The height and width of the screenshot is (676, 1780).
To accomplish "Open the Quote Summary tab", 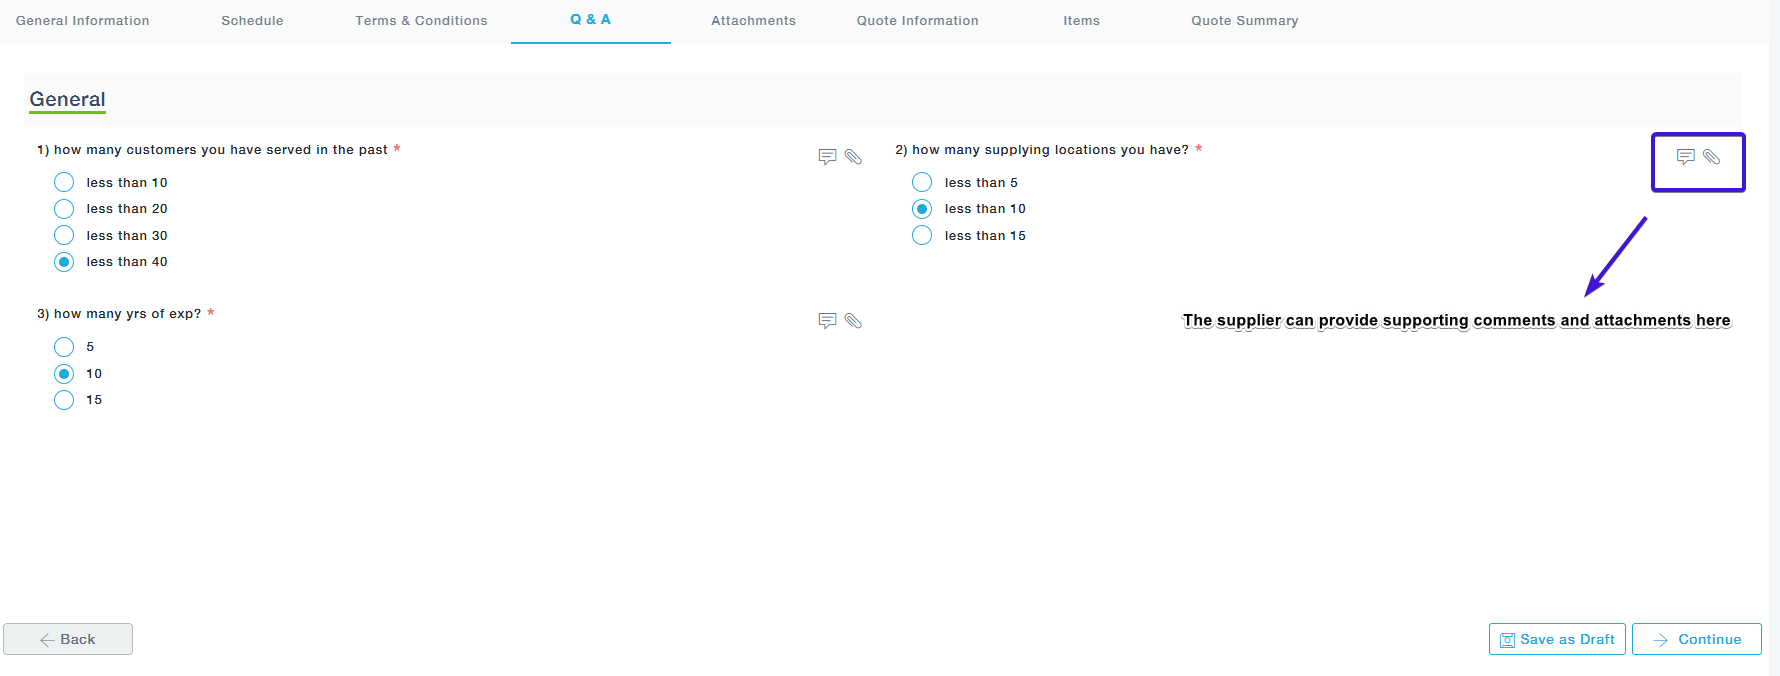I will click(1244, 21).
